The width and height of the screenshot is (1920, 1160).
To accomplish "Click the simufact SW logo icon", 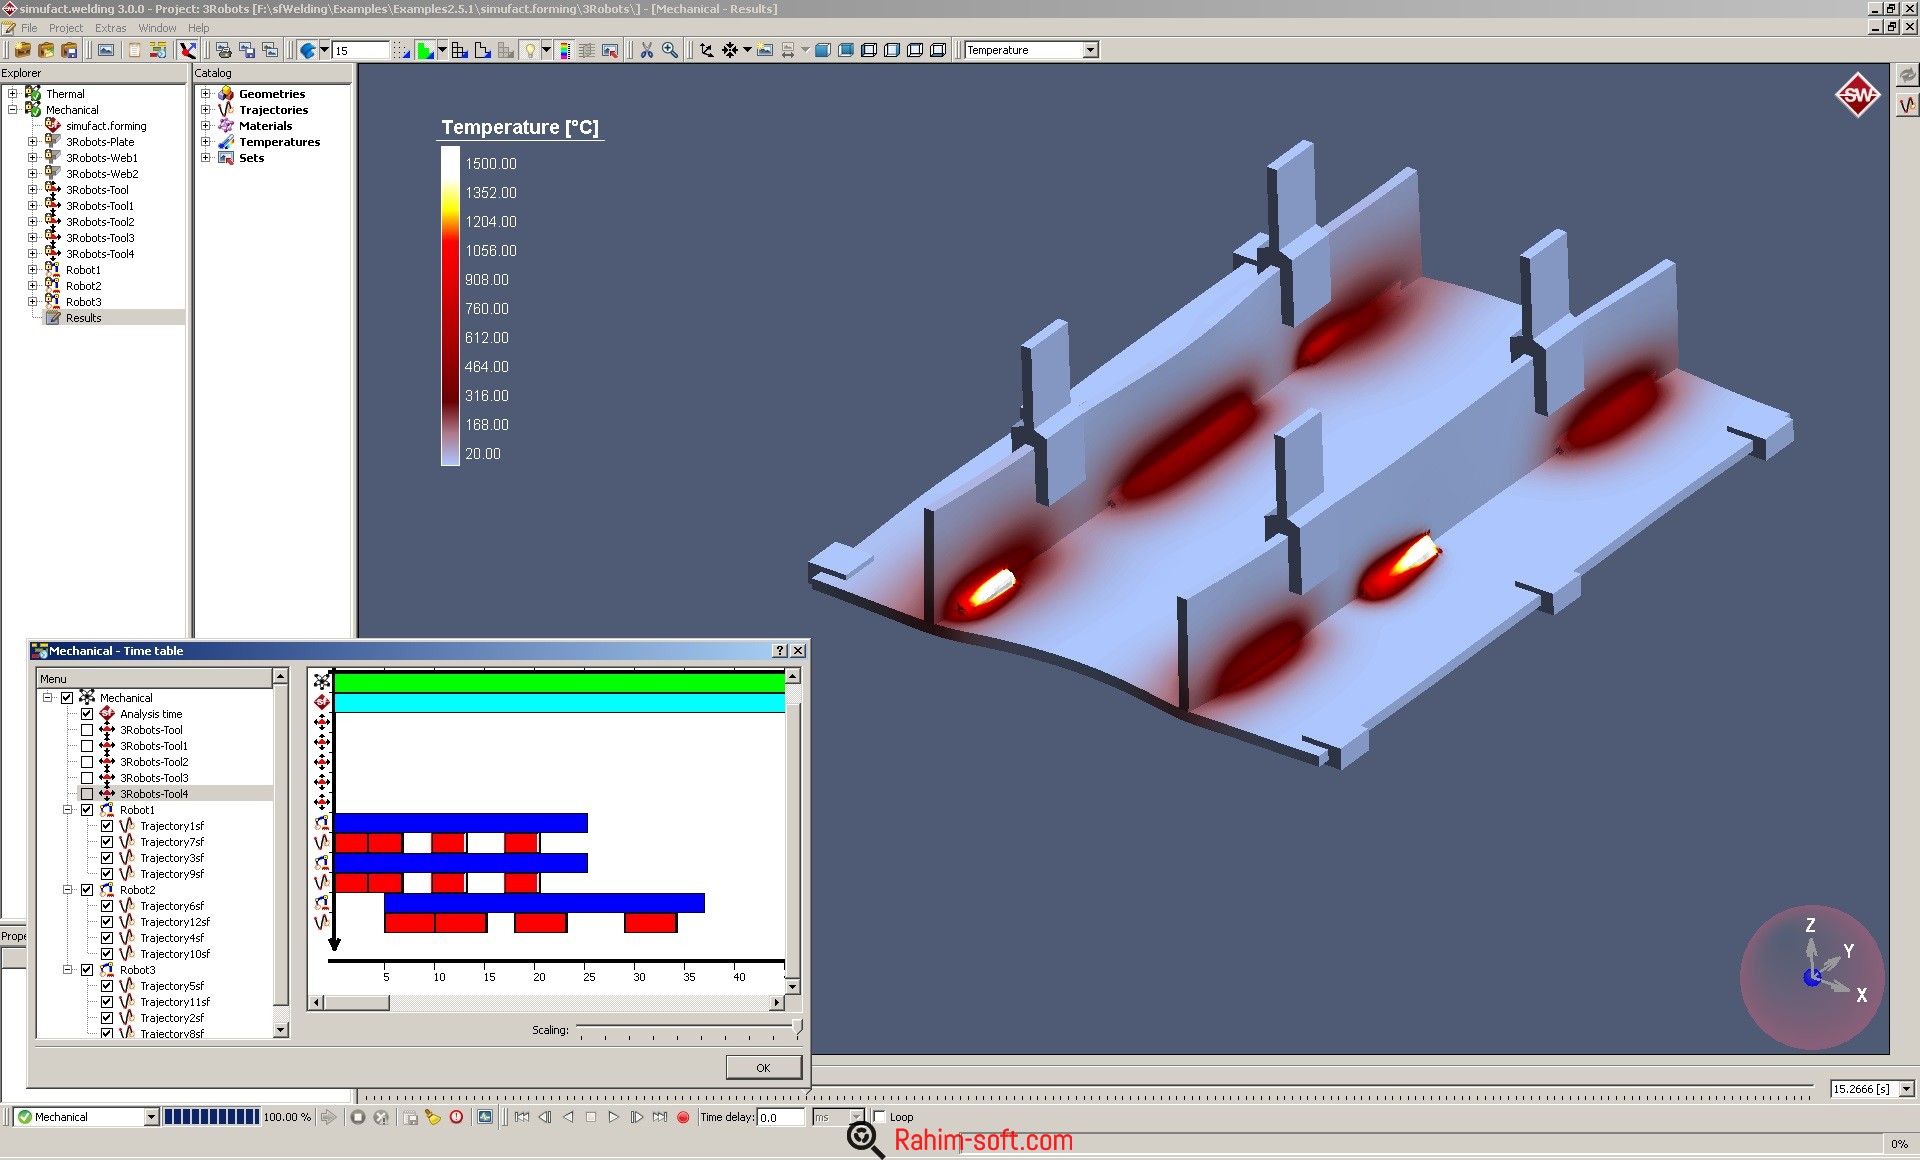I will point(1857,95).
